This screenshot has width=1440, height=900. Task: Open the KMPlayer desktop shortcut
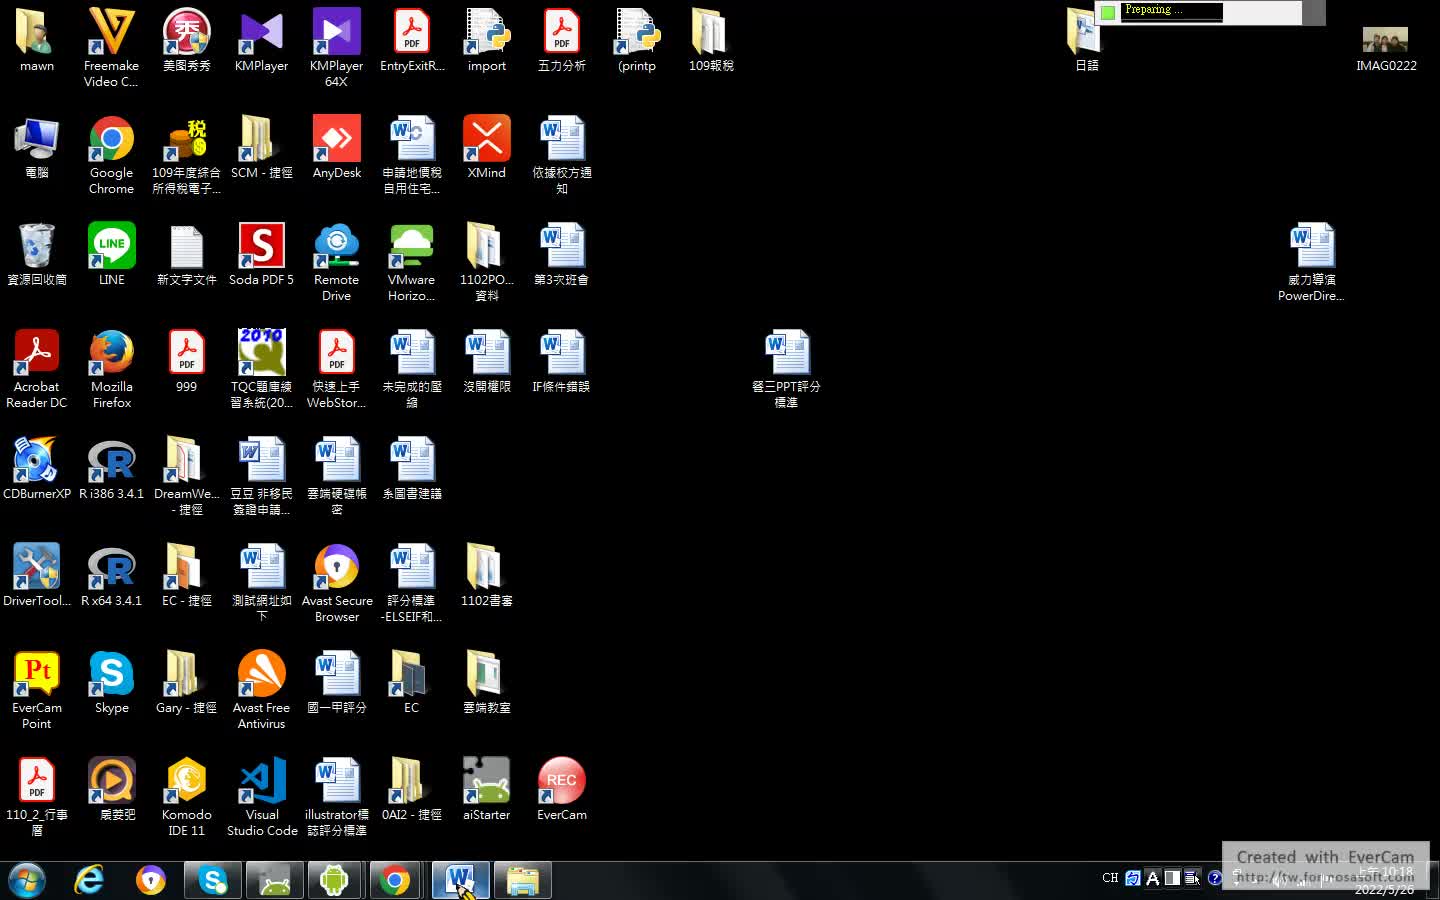click(261, 39)
